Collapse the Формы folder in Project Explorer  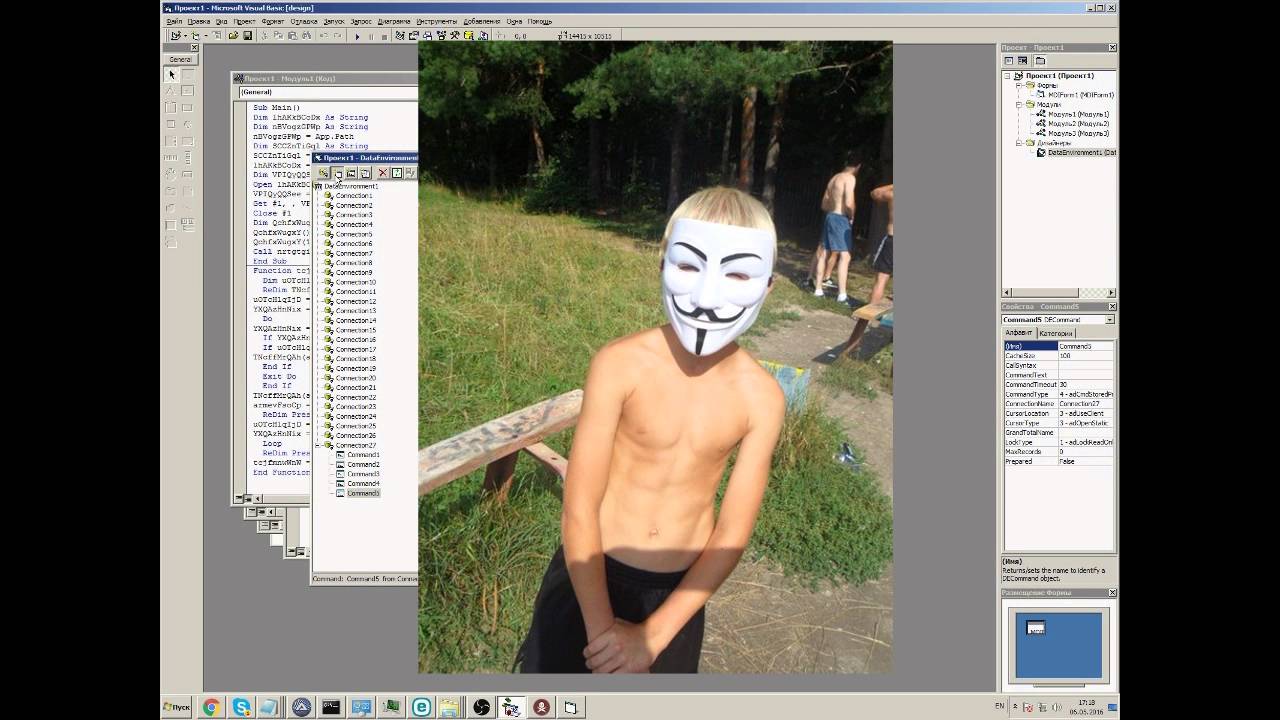tap(1019, 85)
